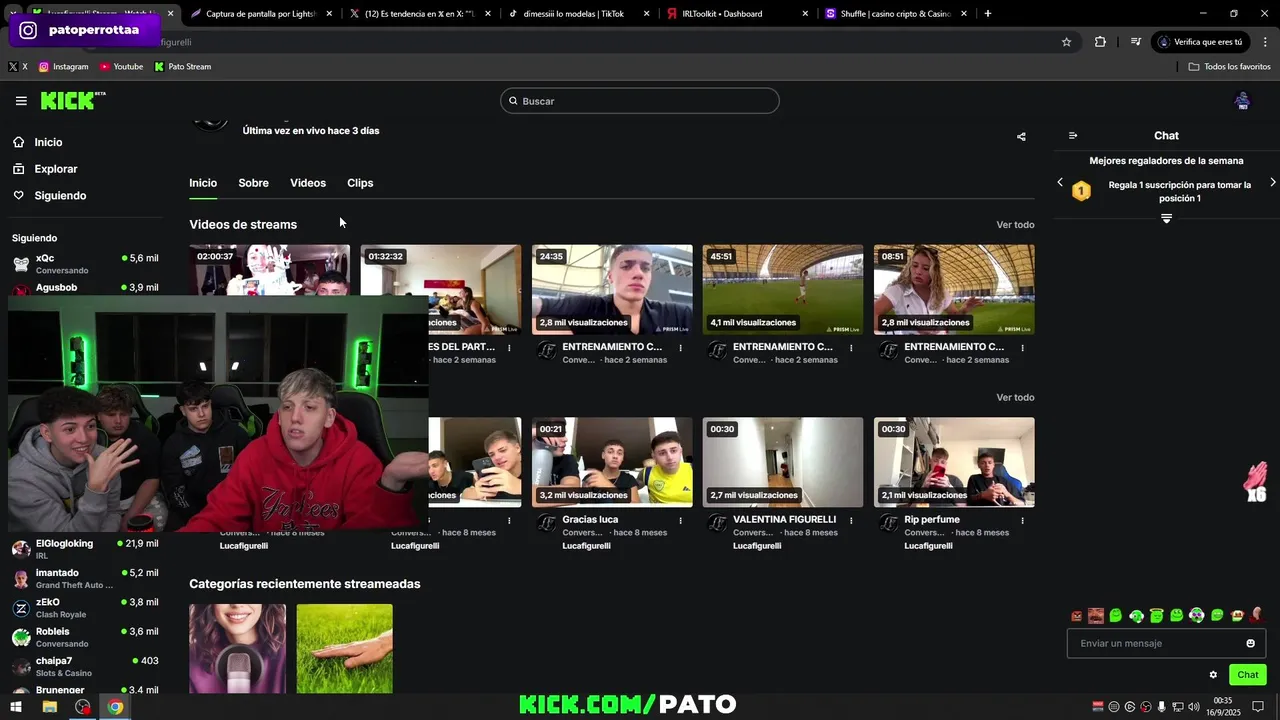
Task: Open options for Rip perfume clip
Action: pyautogui.click(x=1022, y=521)
